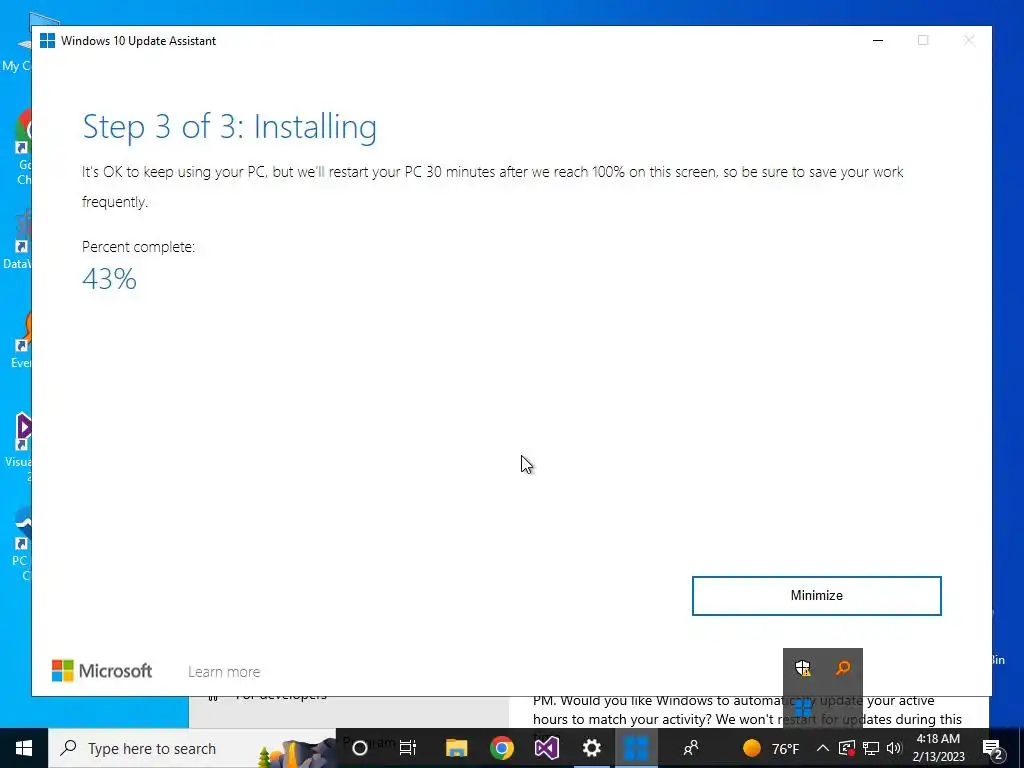The image size is (1024, 768).
Task: Collapse the hidden tray icons chevron
Action: (x=823, y=748)
